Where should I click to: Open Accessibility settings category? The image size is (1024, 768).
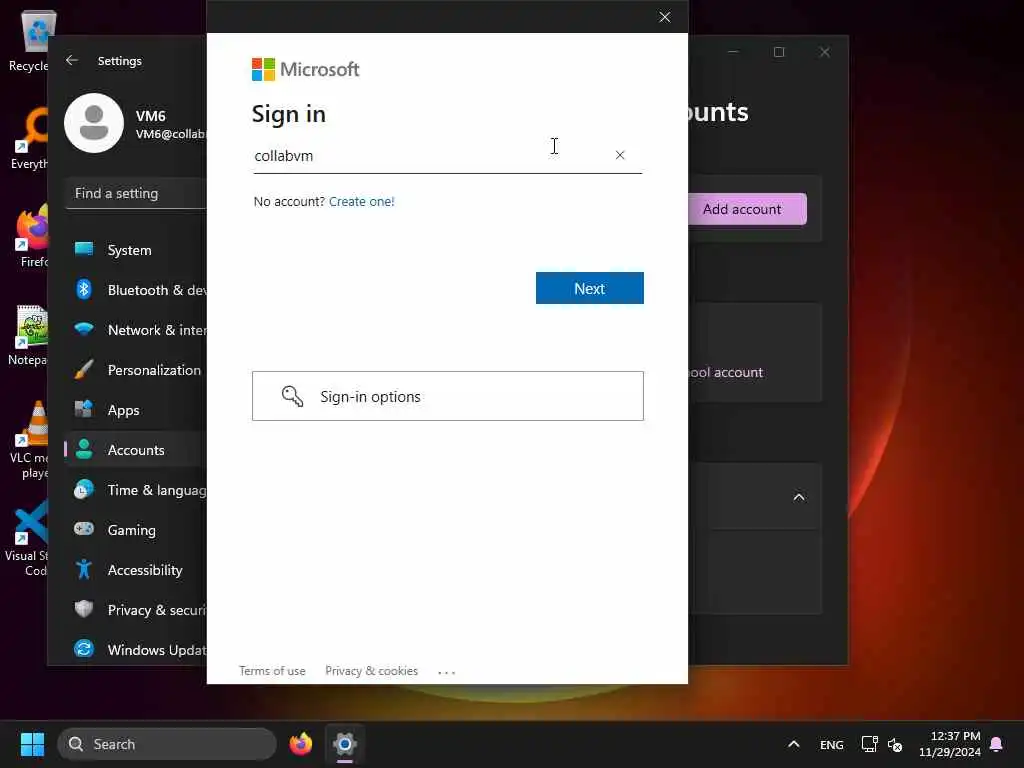[x=135, y=569]
